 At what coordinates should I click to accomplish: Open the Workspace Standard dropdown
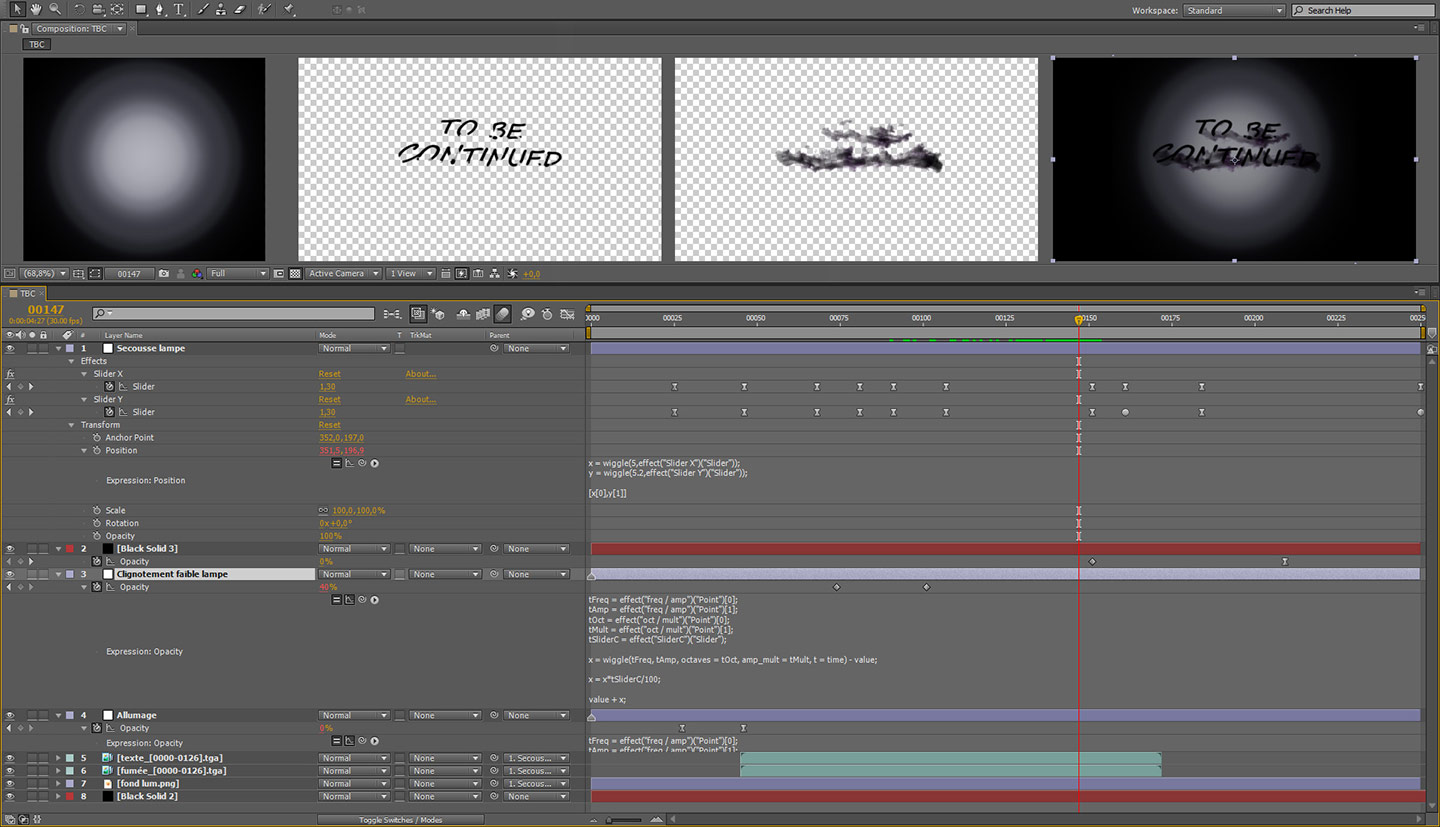click(1234, 10)
